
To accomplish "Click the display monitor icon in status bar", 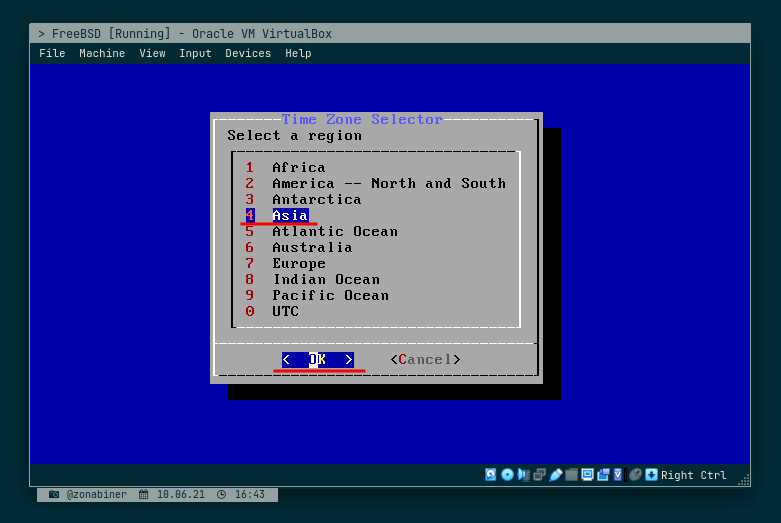I will [587, 475].
